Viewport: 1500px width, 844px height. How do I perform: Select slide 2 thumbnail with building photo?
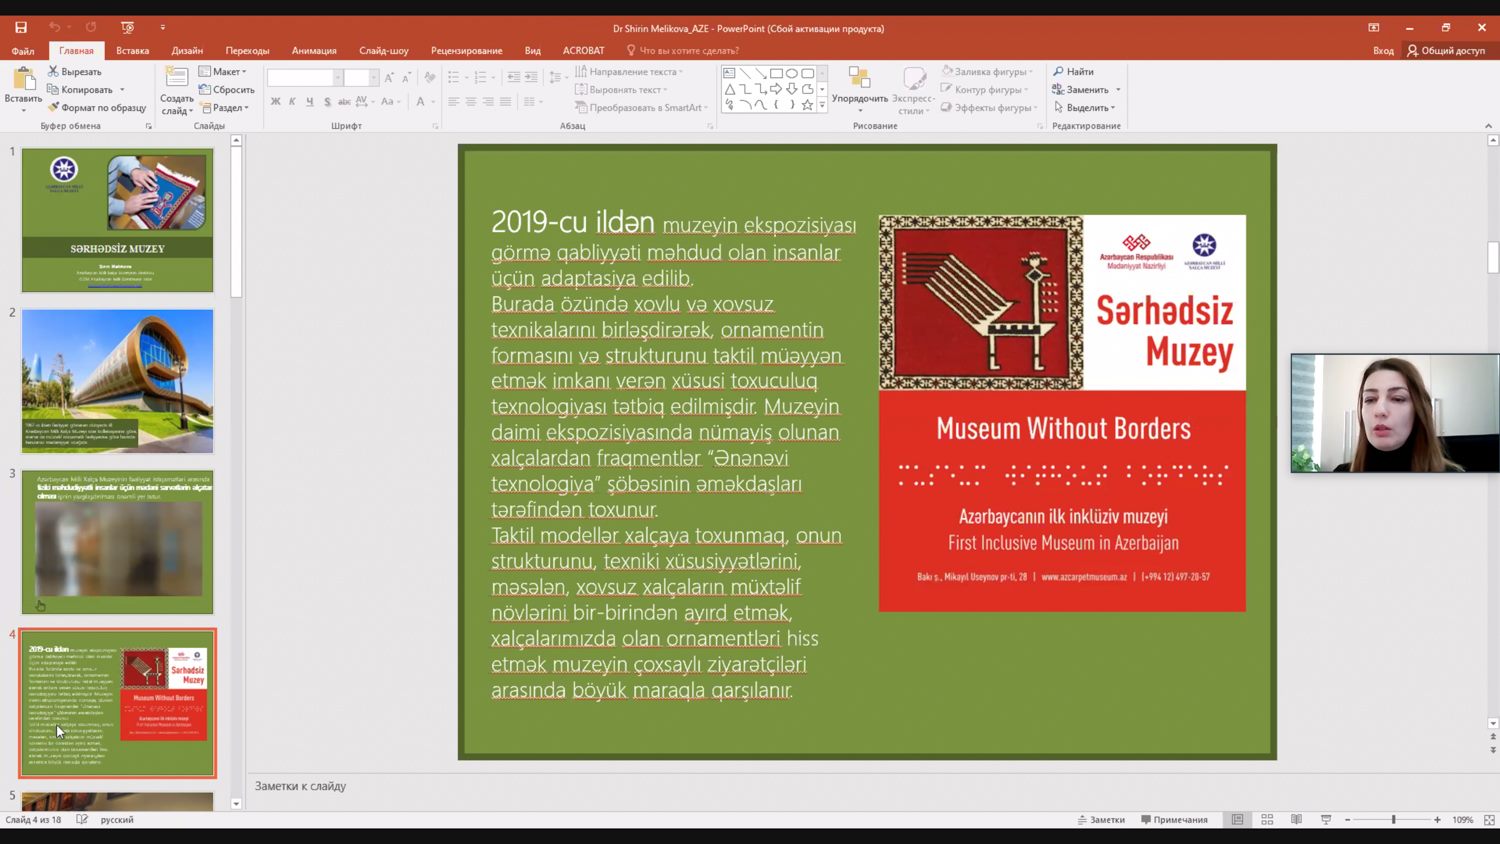tap(118, 381)
